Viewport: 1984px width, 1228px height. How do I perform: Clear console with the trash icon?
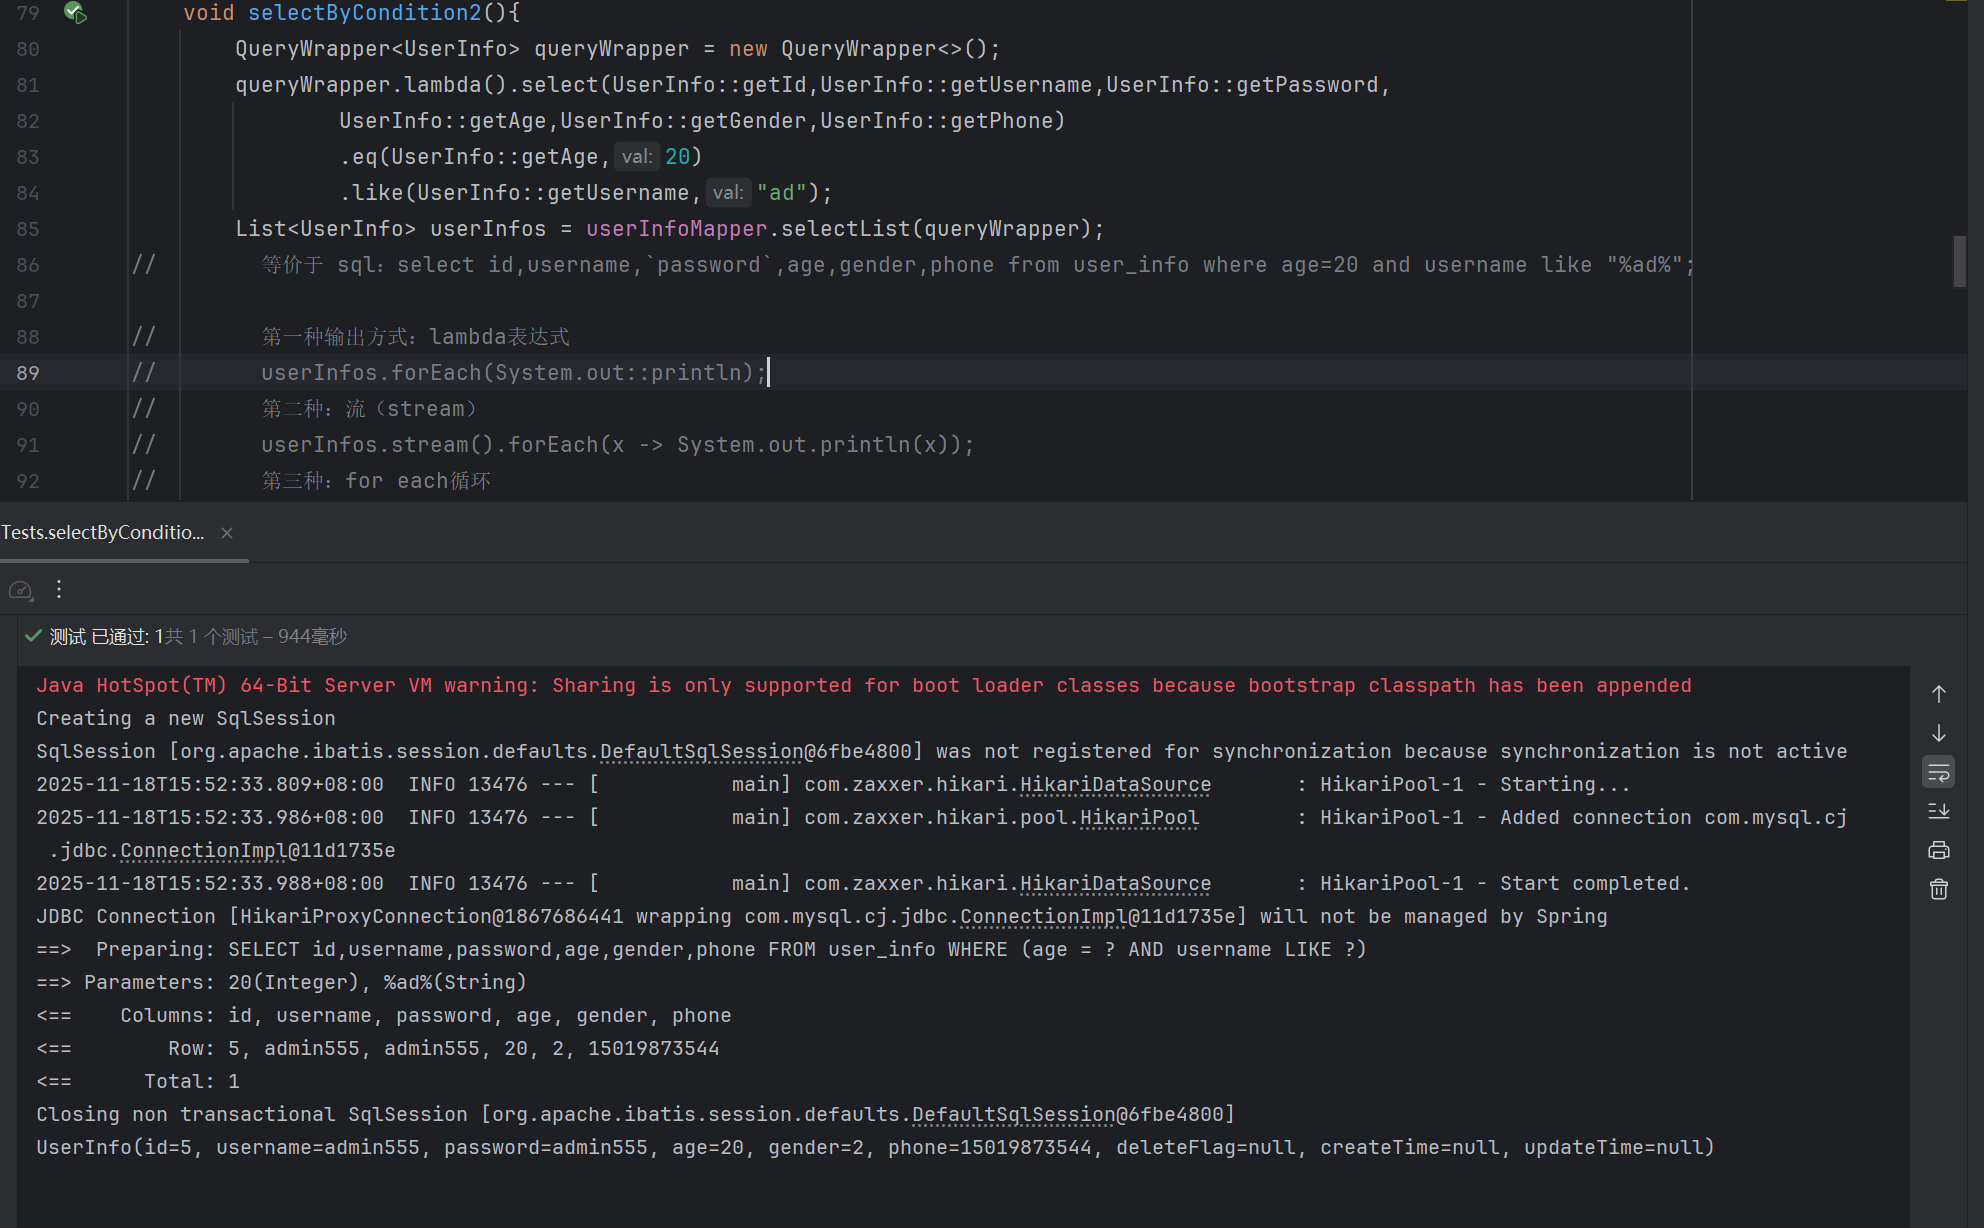point(1938,889)
